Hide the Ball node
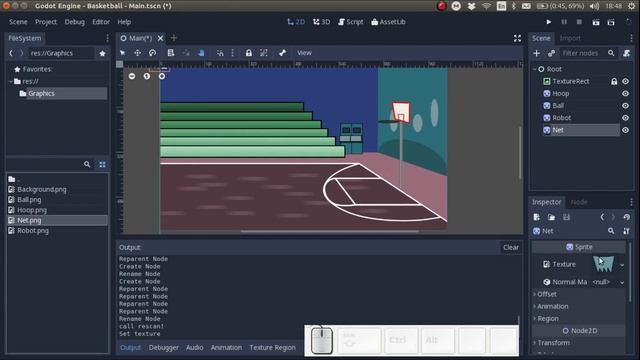The height and width of the screenshot is (360, 640). click(x=625, y=106)
